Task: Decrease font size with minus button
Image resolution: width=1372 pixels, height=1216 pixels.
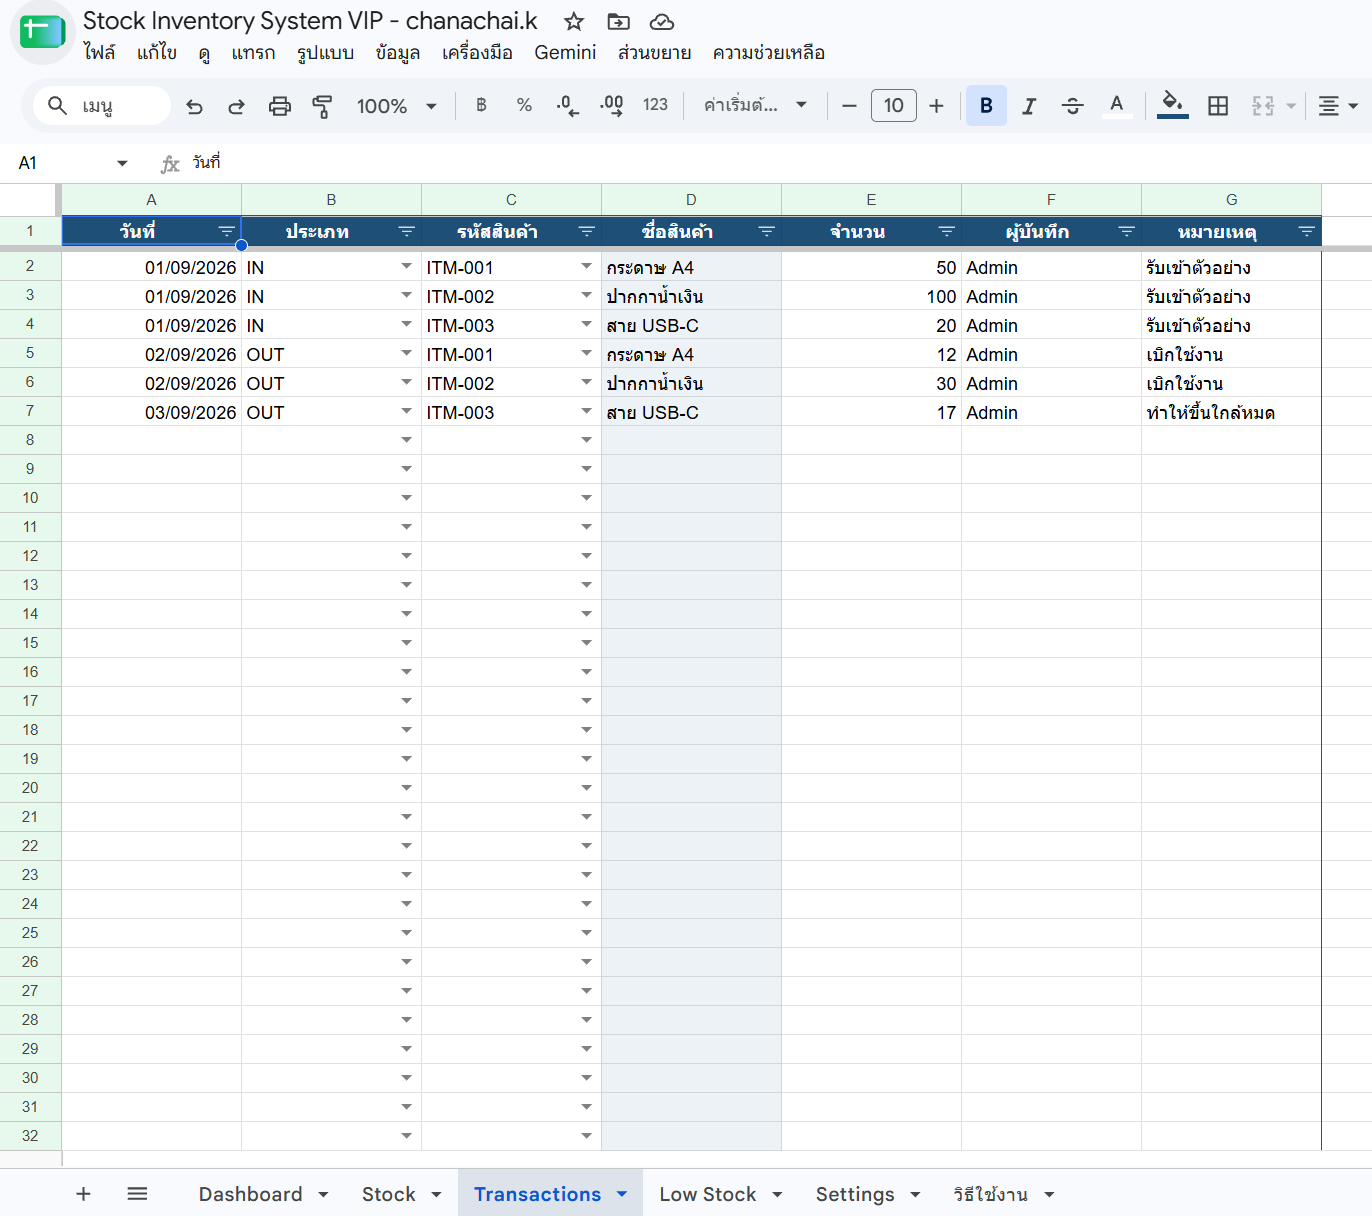Action: pos(849,106)
